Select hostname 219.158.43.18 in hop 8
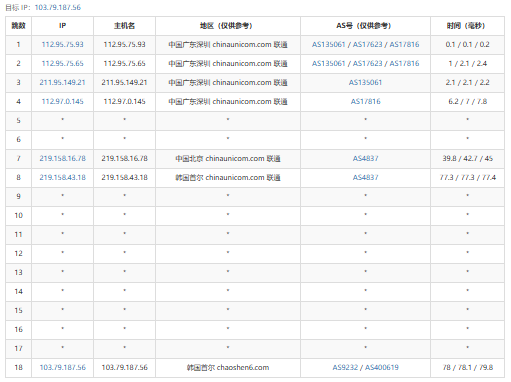This screenshot has height=382, width=511. [x=124, y=177]
